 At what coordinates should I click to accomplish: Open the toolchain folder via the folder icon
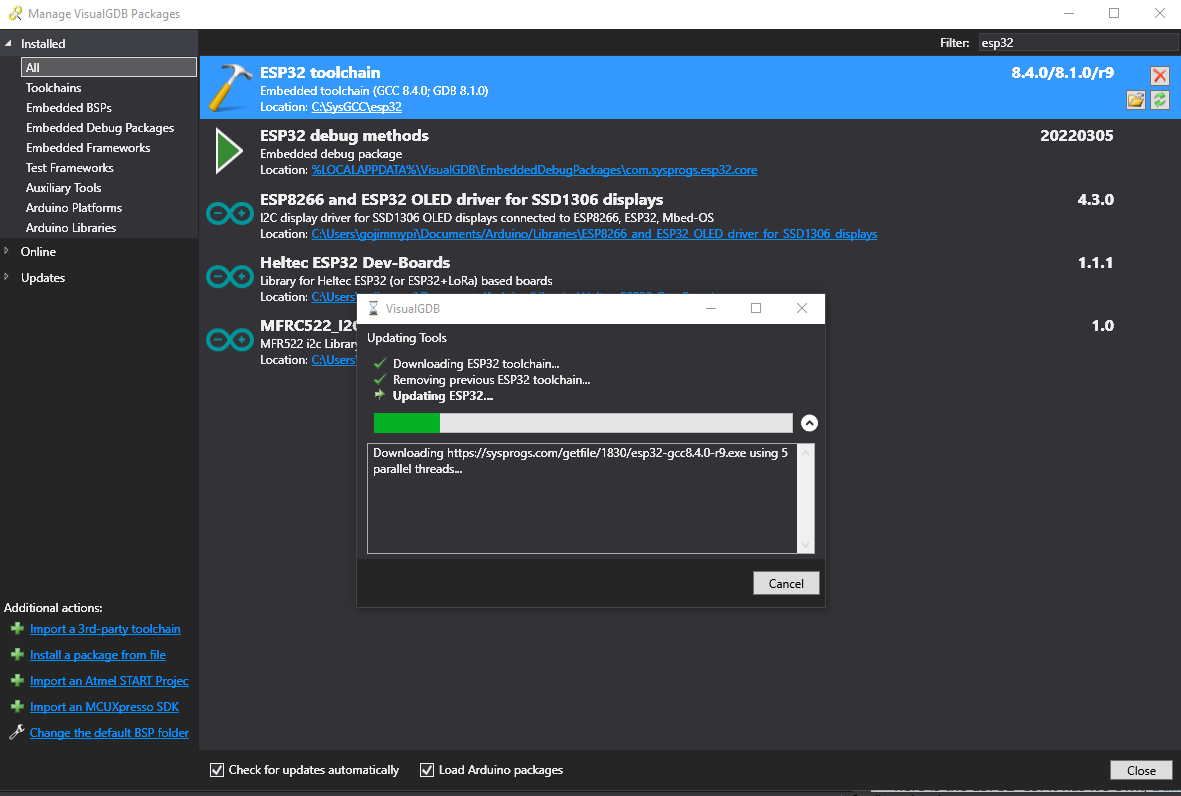coord(1135,99)
